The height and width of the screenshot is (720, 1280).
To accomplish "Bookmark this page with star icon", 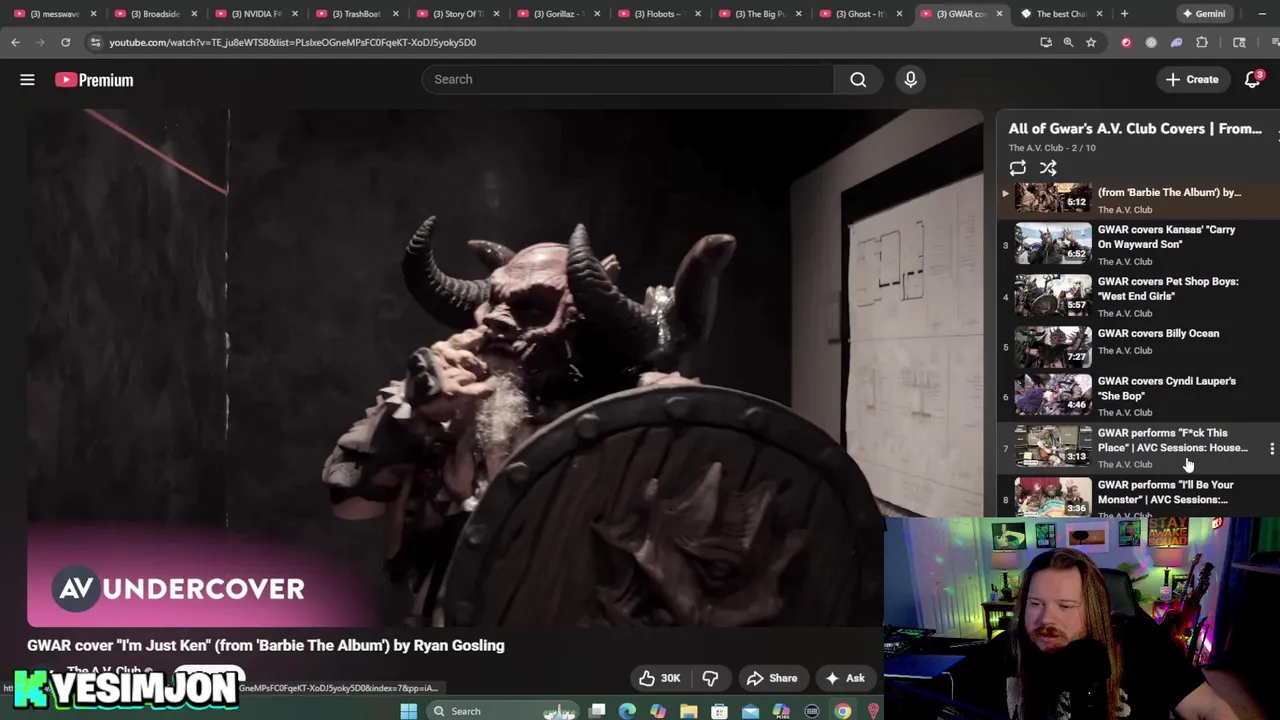I will (x=1091, y=42).
